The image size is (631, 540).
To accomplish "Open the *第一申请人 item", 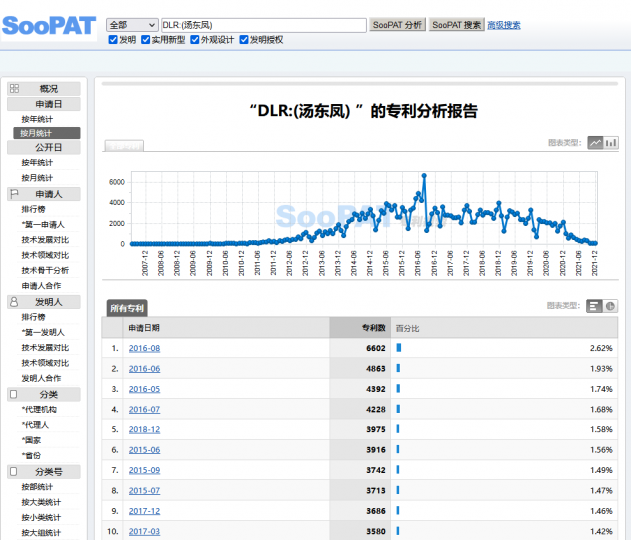I will 43,225.
